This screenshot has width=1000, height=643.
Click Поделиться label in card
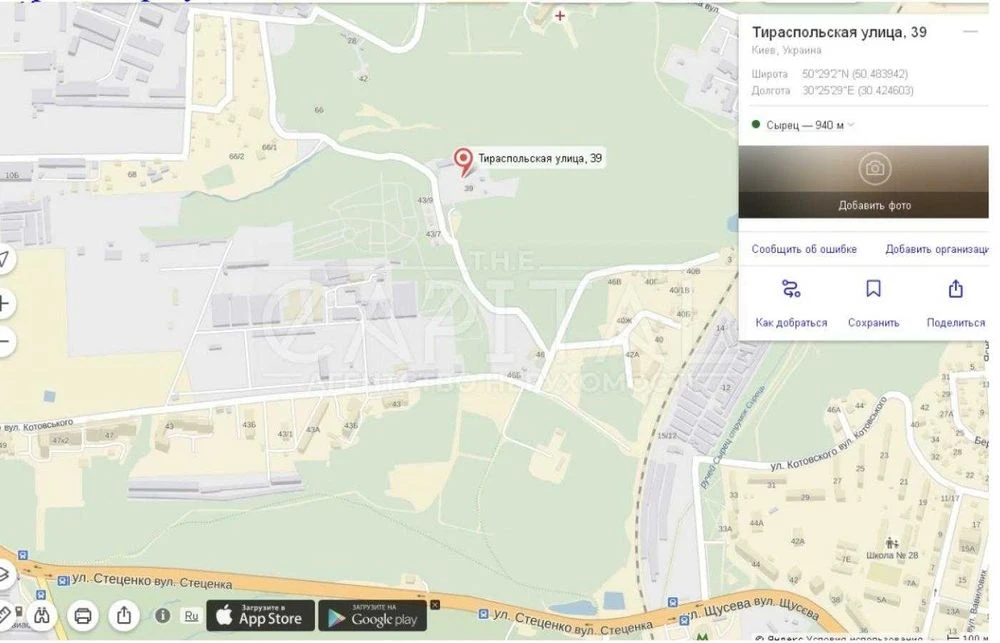click(x=955, y=323)
